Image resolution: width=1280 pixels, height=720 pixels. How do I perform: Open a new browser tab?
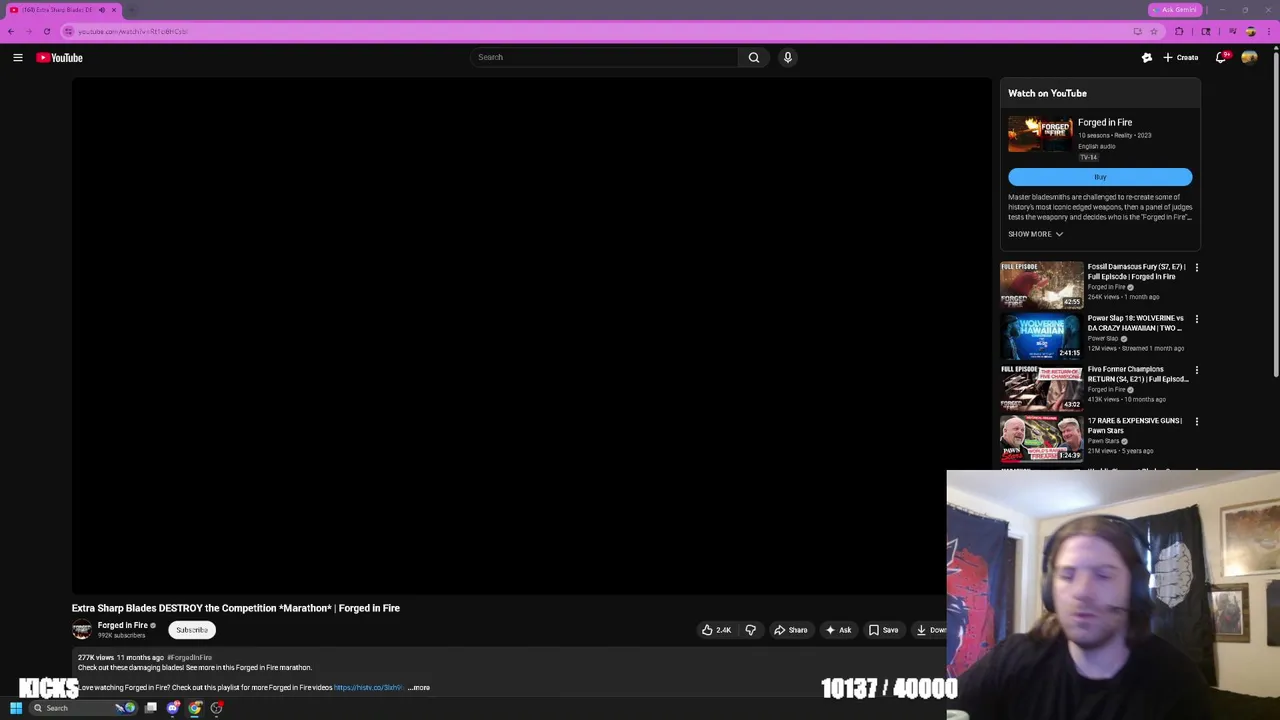click(x=131, y=10)
